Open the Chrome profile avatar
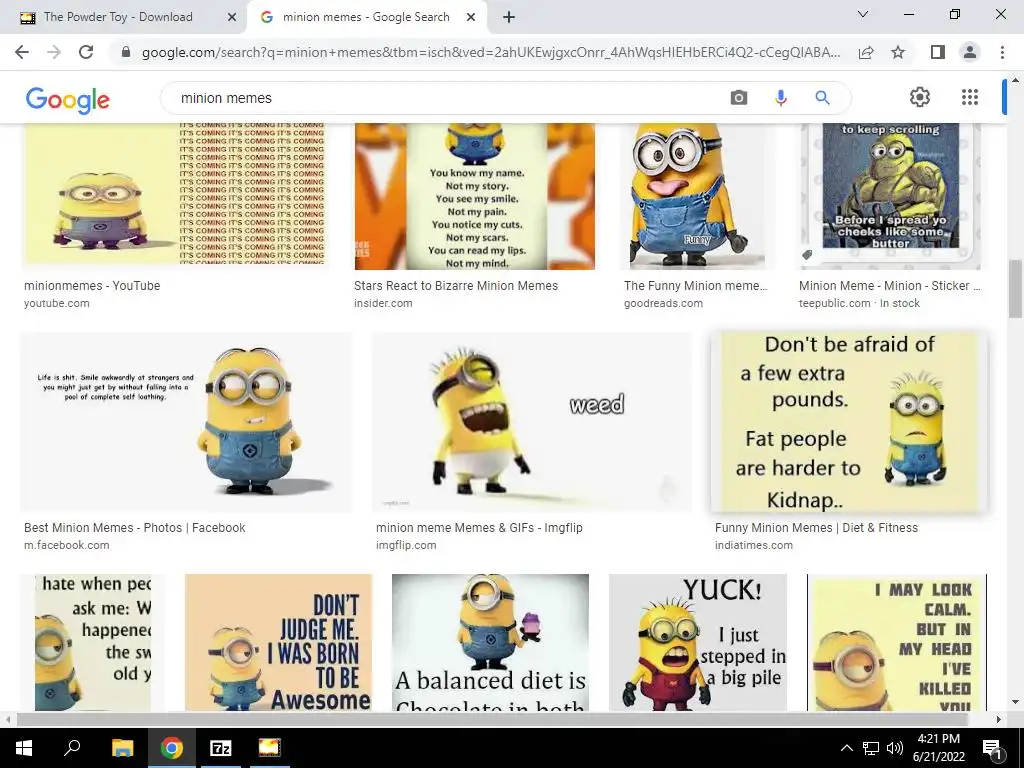 (x=970, y=52)
